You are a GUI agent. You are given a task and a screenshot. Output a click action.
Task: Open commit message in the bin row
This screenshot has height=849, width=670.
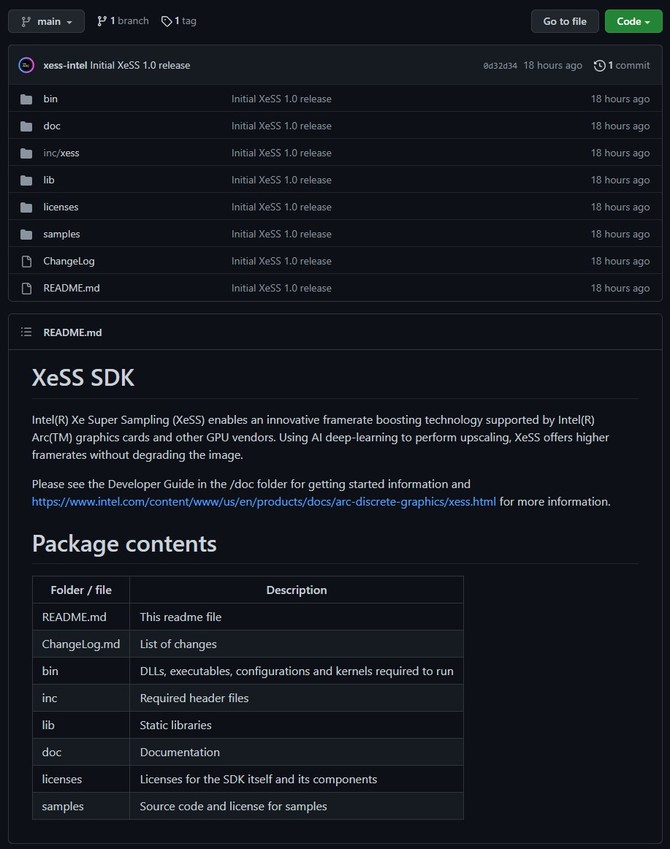281,99
